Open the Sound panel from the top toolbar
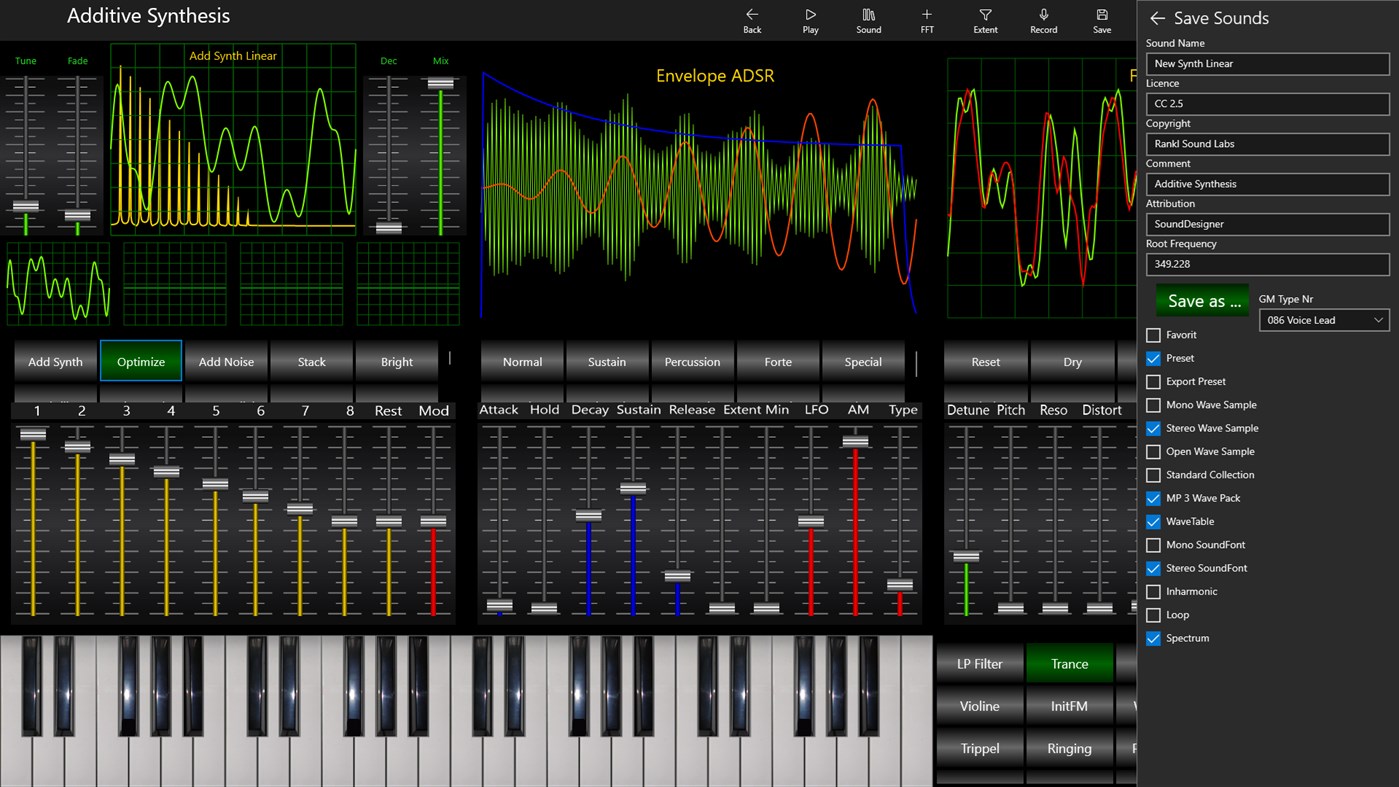The image size is (1399, 787). click(x=868, y=20)
